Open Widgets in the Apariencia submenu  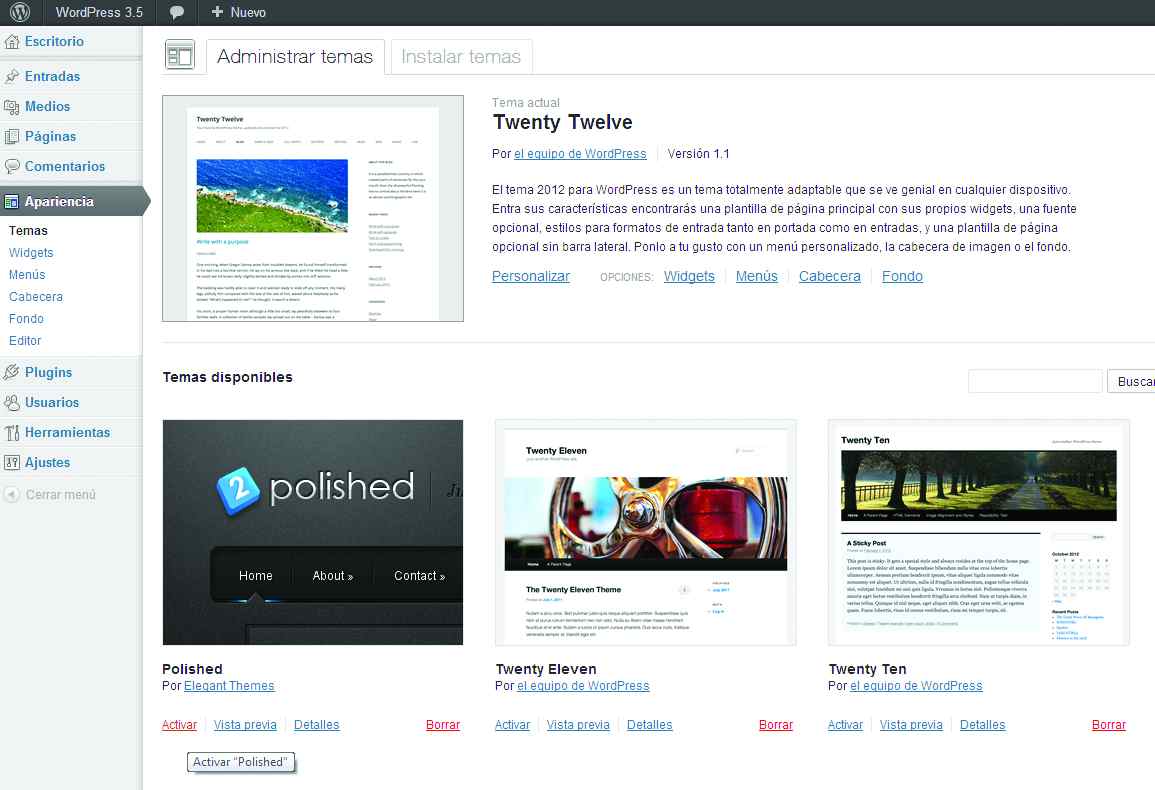pos(31,253)
